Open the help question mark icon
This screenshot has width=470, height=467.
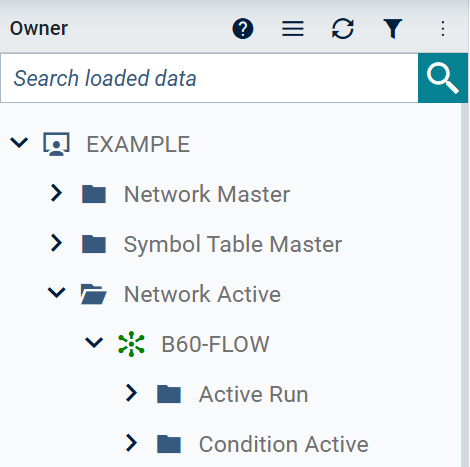[x=243, y=29]
